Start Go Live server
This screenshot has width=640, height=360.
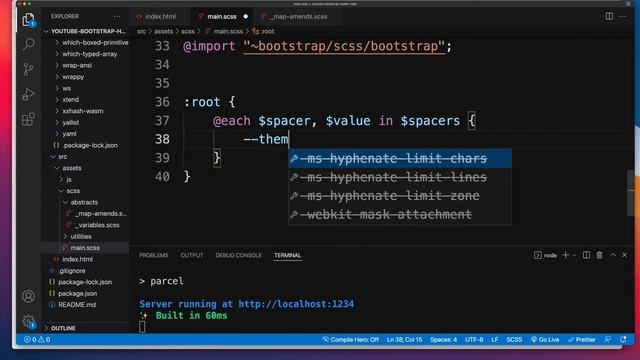[545, 339]
